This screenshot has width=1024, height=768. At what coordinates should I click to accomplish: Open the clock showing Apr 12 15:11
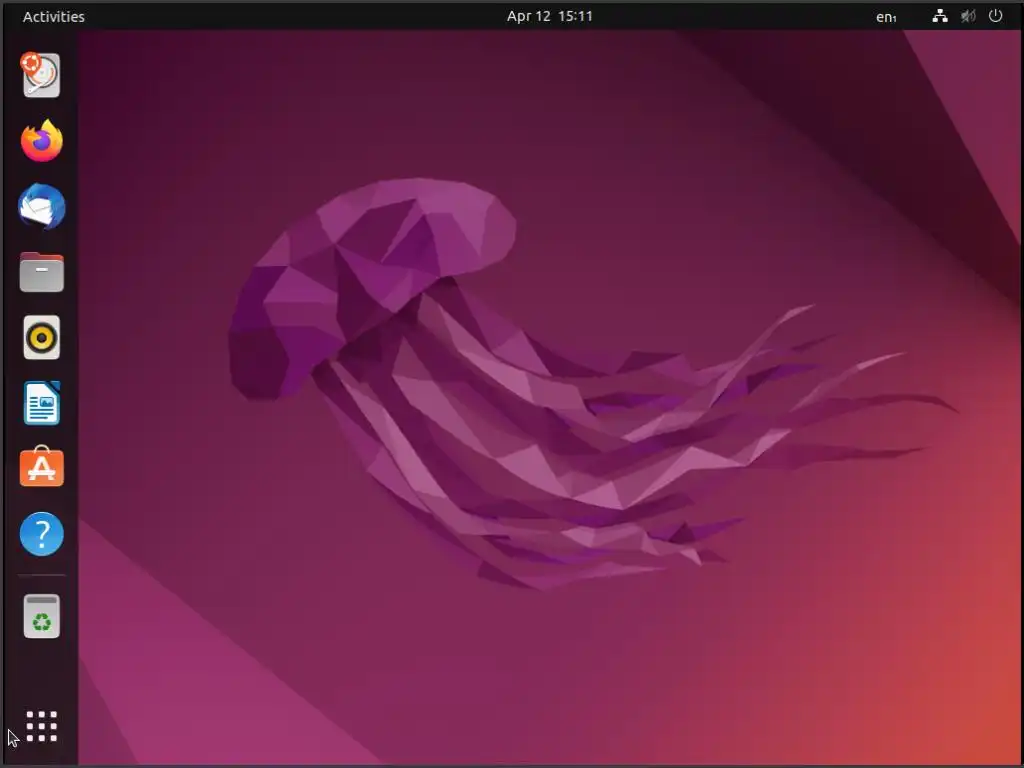pos(550,16)
